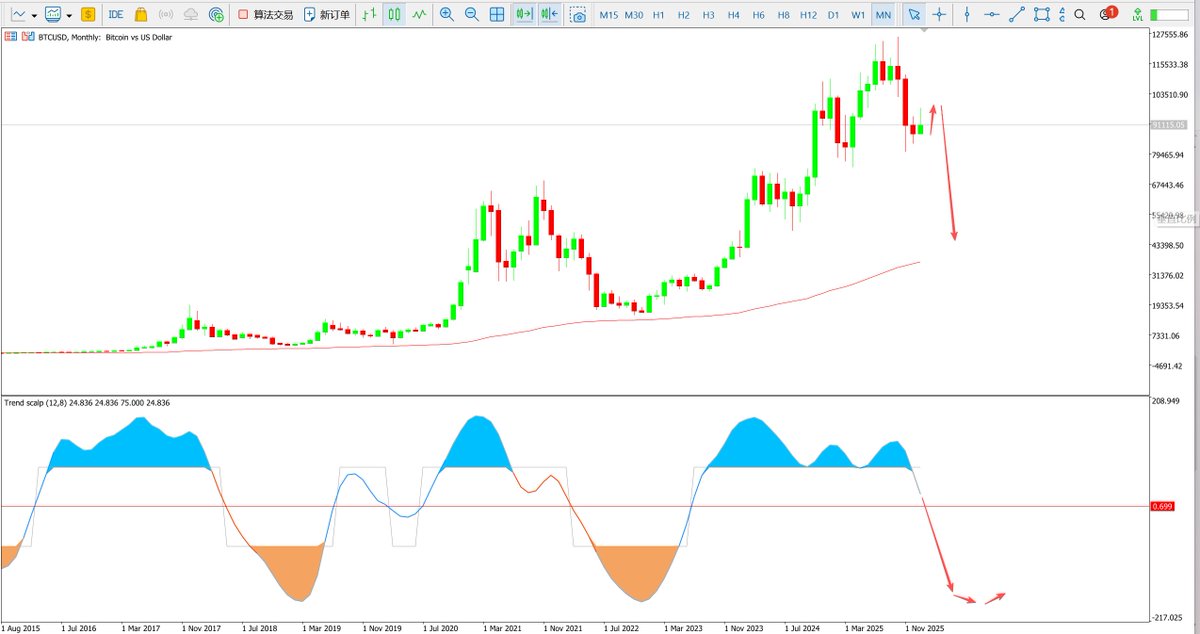Open the equidistant channel tool options
Image resolution: width=1200 pixels, height=634 pixels.
[x=1042, y=14]
